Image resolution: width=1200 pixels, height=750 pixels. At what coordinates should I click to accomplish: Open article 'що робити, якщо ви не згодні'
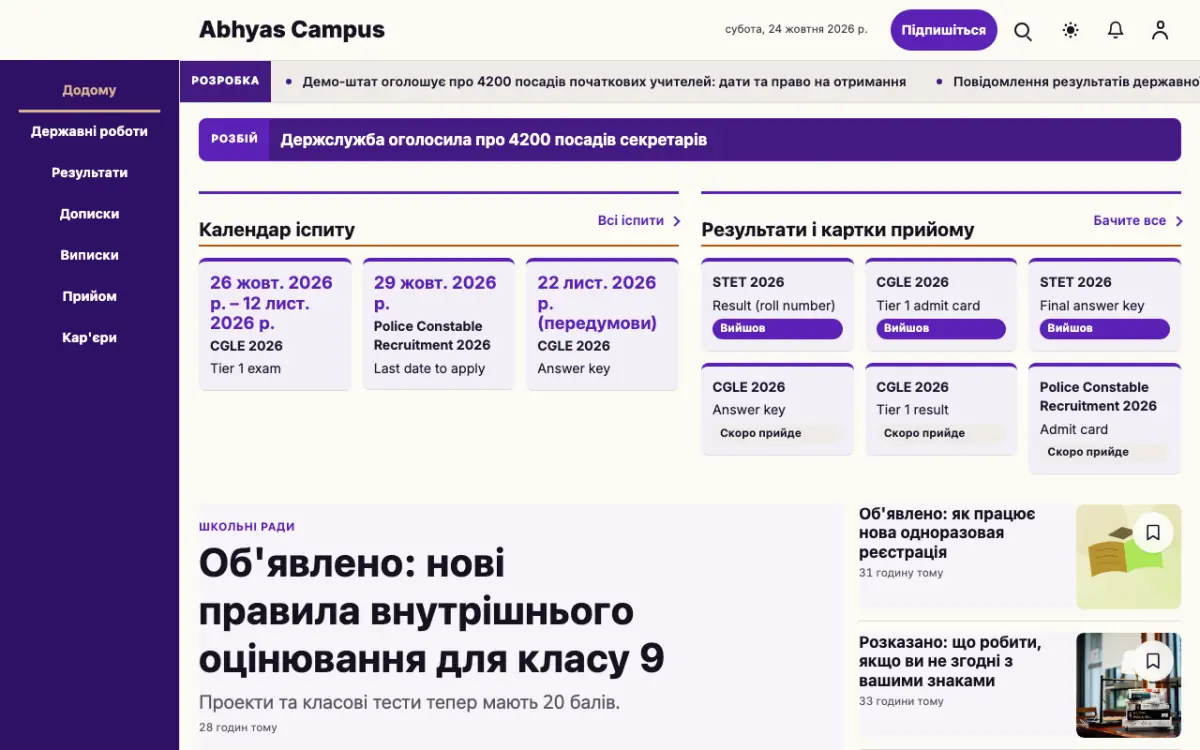[x=950, y=661]
